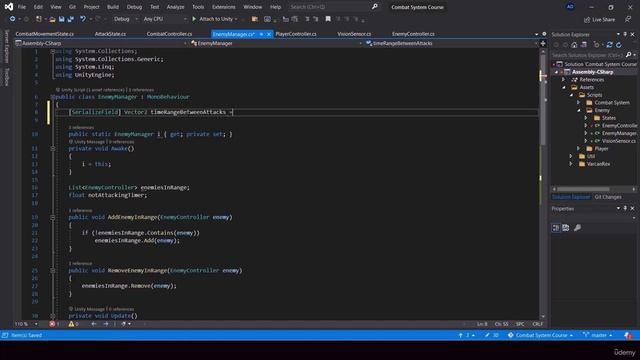The width and height of the screenshot is (640, 360).
Task: Pin the EnemyManager.cs tab
Action: (261, 34)
